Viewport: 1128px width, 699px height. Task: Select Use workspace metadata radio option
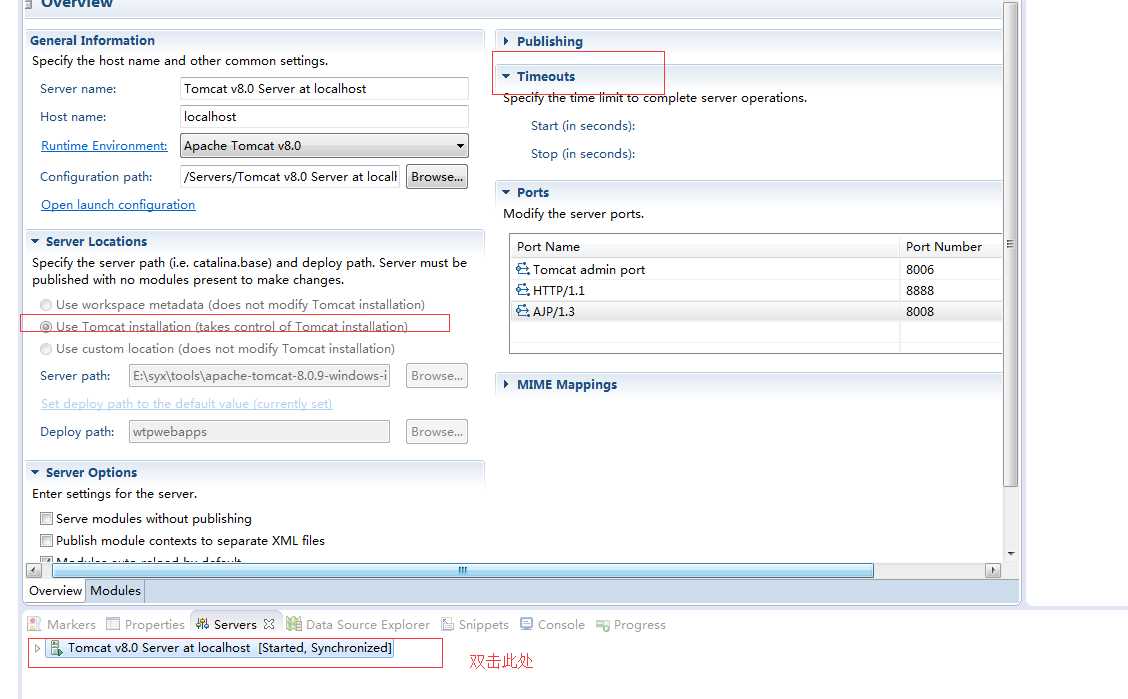pos(46,305)
